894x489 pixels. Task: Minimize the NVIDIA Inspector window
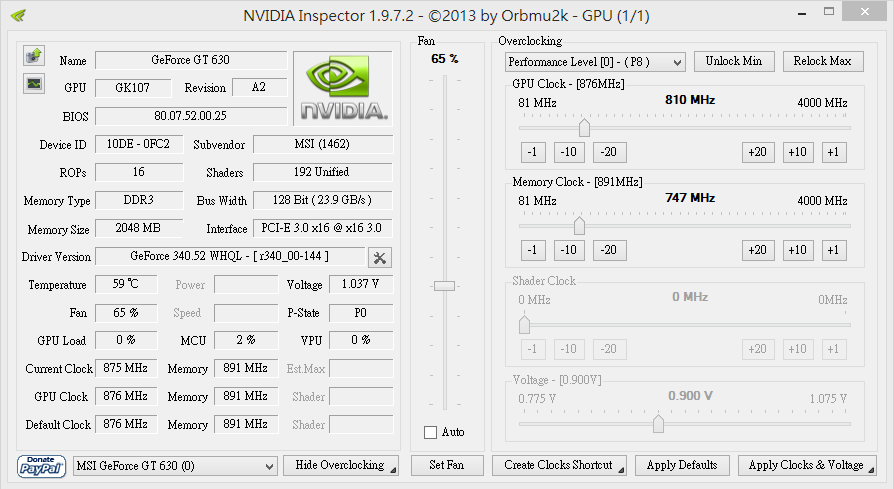(802, 13)
